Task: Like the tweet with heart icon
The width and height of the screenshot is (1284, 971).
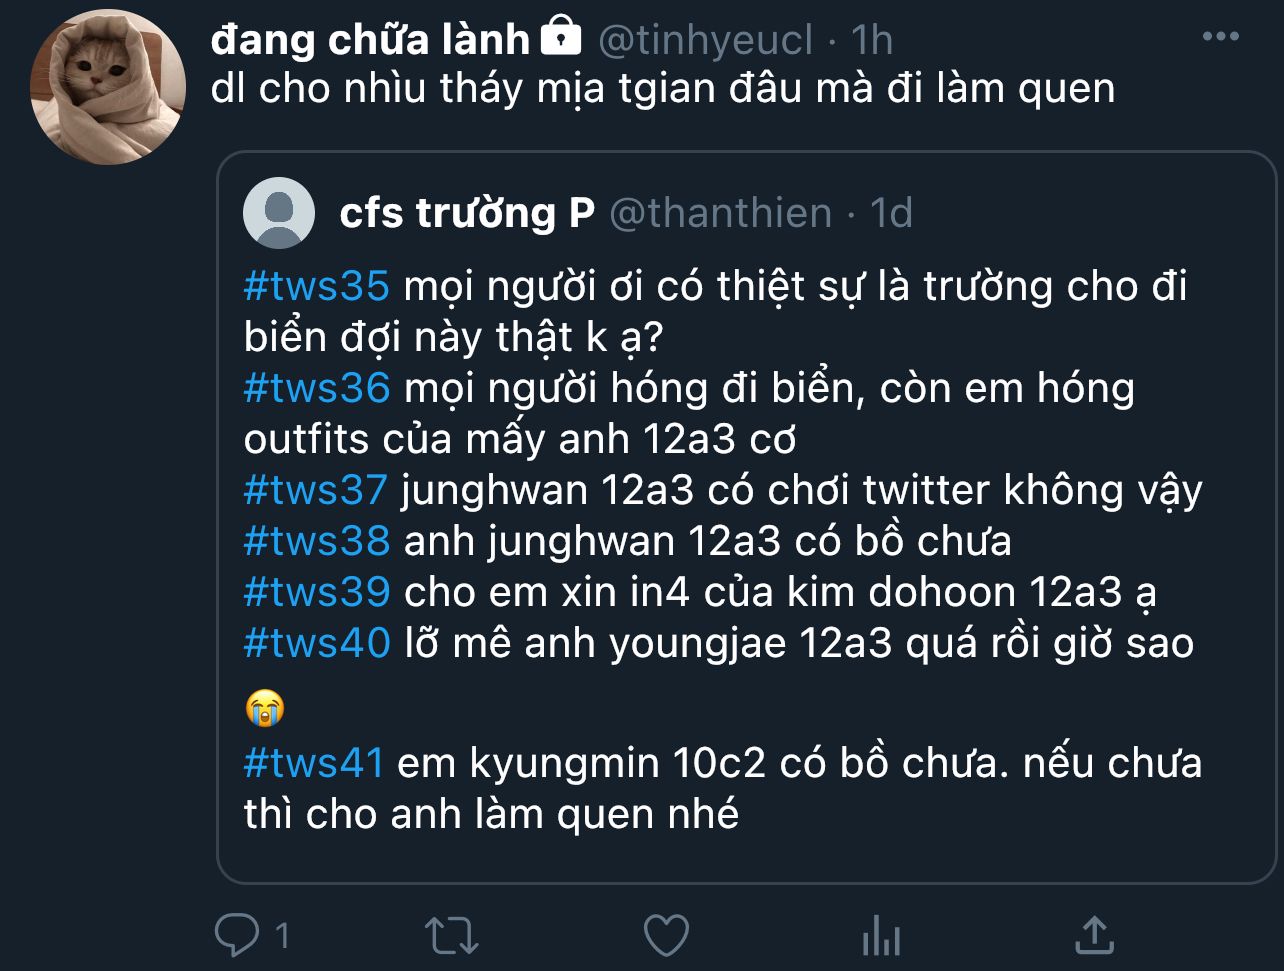Action: [x=666, y=936]
